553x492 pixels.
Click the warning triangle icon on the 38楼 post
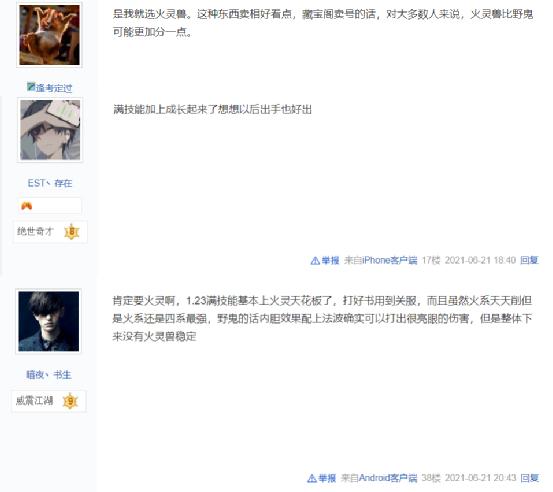[x=312, y=478]
